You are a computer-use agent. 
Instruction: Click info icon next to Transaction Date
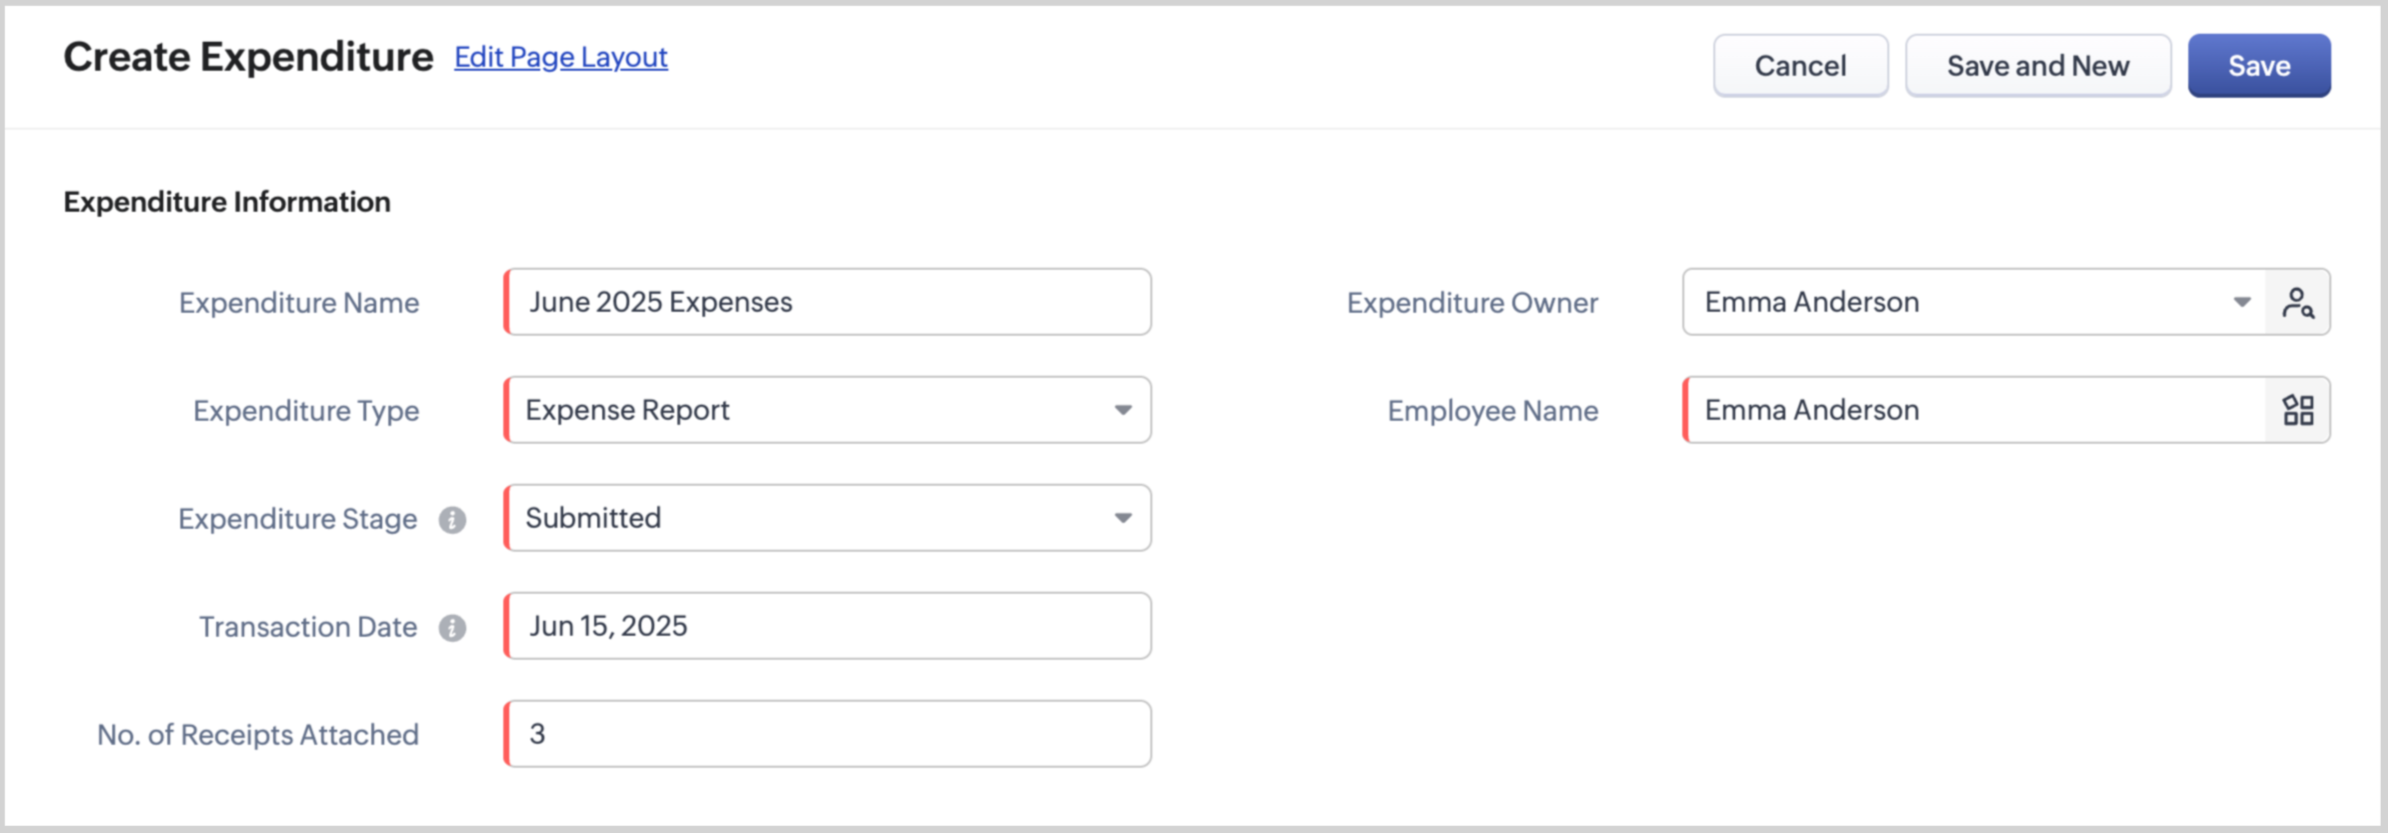(x=452, y=628)
